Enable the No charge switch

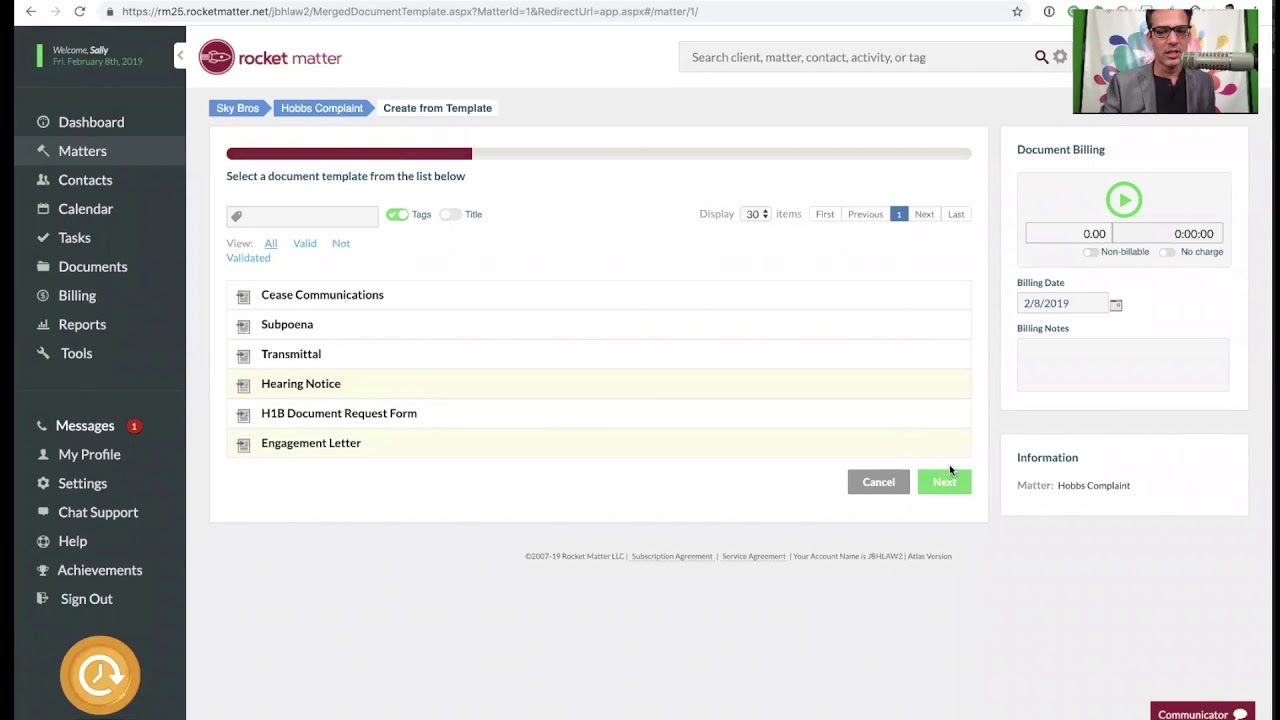(1167, 252)
